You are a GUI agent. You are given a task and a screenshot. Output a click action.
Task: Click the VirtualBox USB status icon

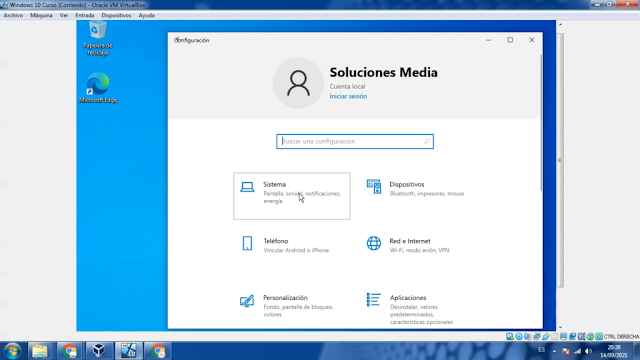coord(546,337)
